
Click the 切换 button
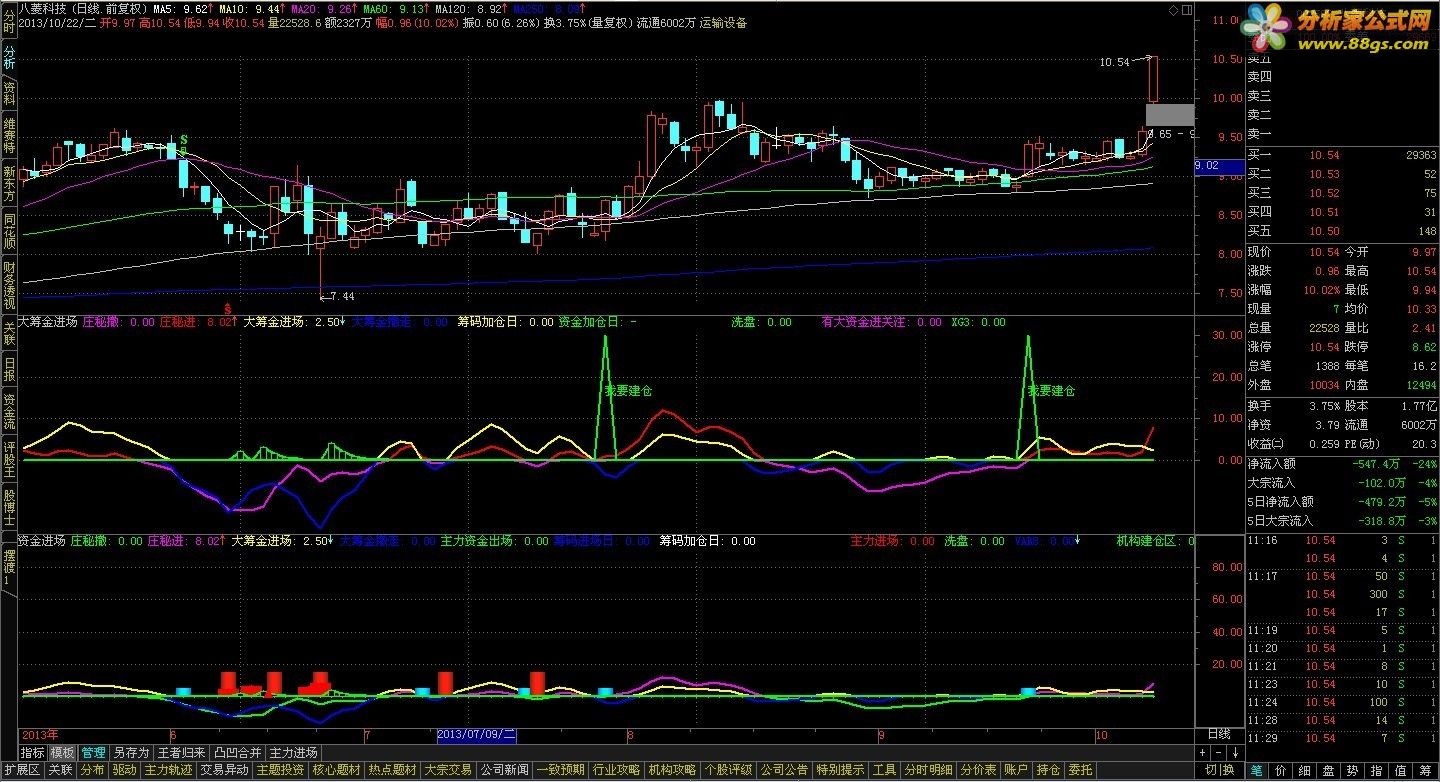pyautogui.click(x=1219, y=770)
